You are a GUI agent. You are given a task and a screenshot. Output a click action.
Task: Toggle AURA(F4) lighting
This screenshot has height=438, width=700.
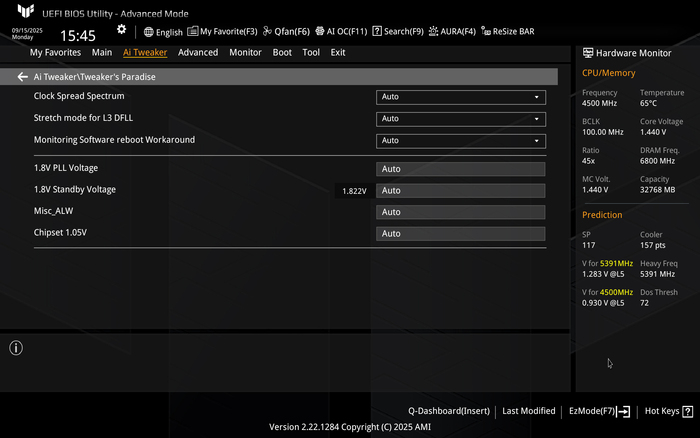tap(452, 32)
